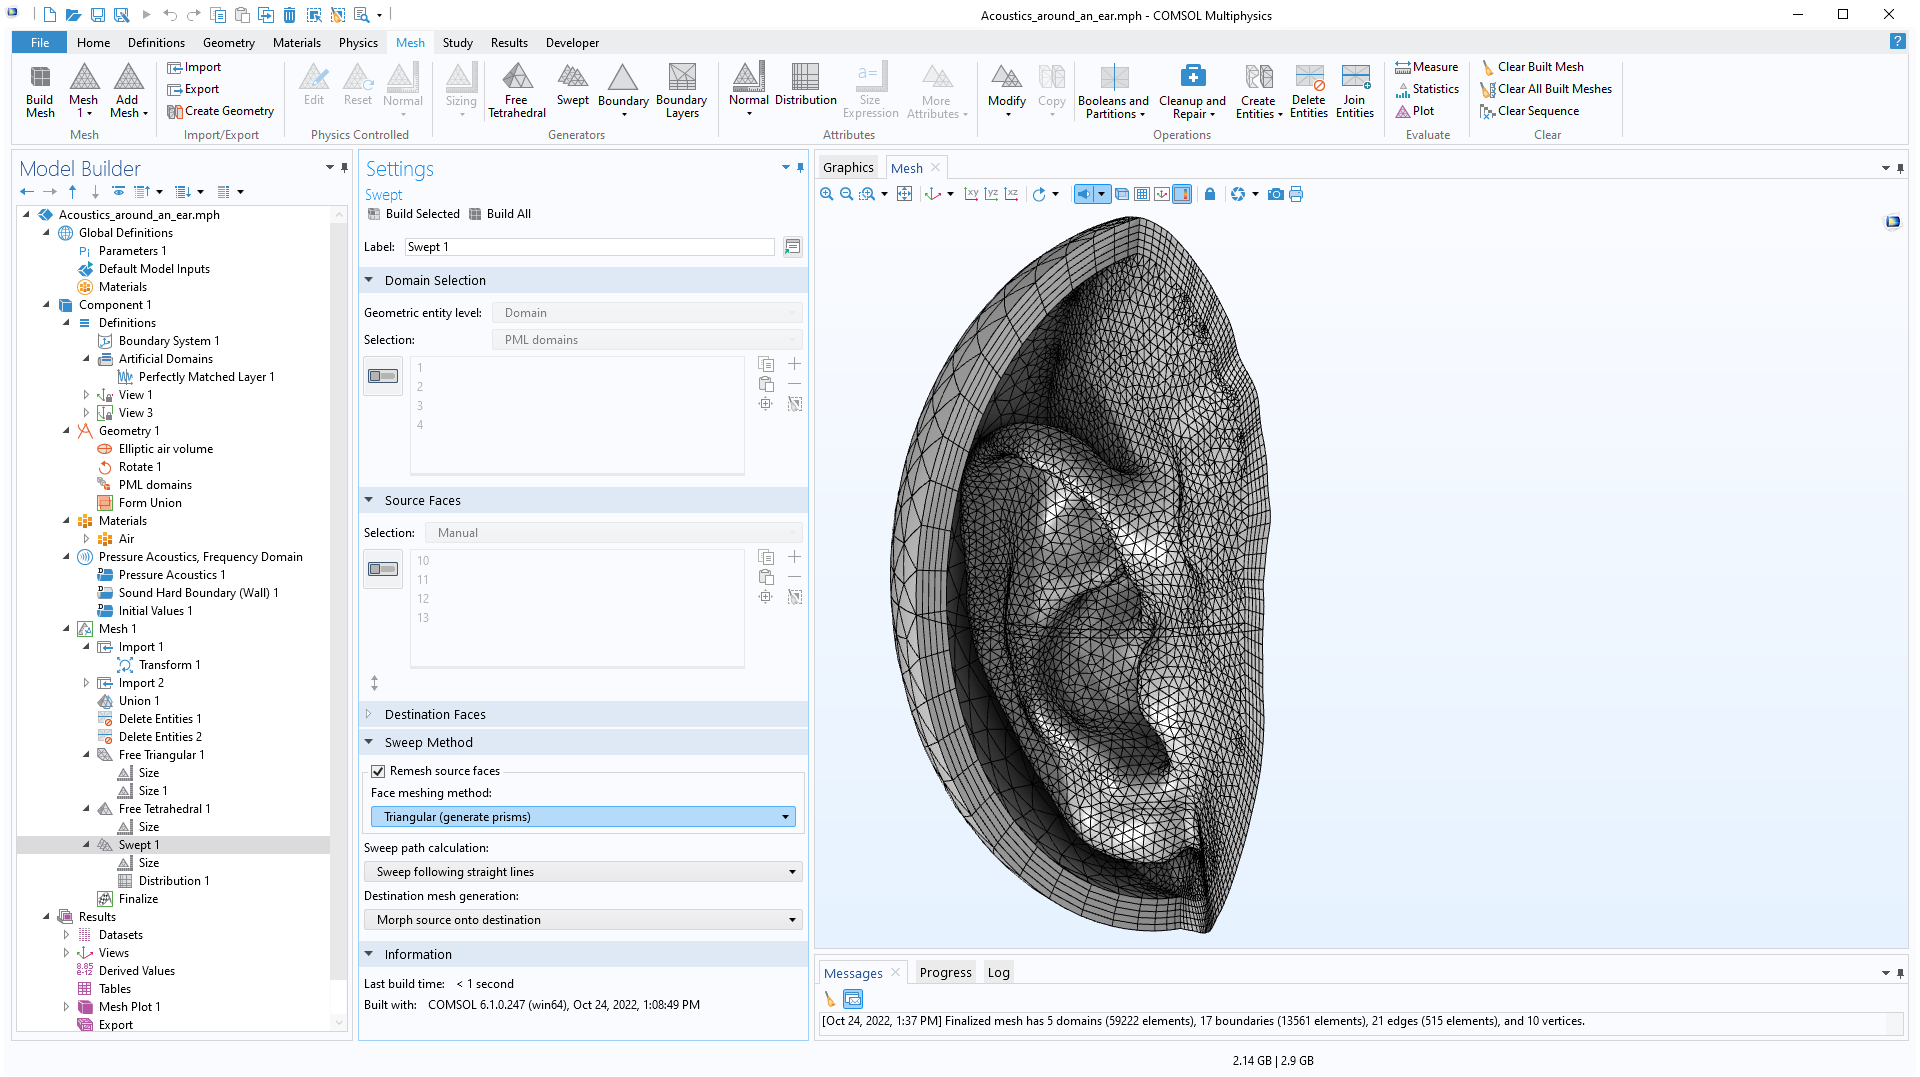Click the Build Mesh ribbon icon
The image size is (1920, 1077).
(x=40, y=91)
